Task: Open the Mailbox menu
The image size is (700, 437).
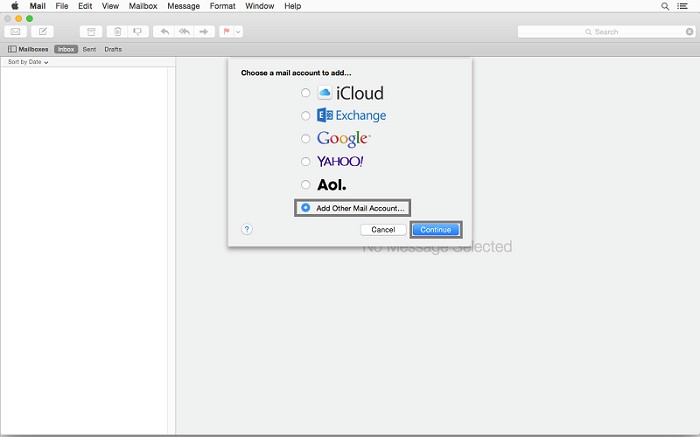Action: coord(143,6)
